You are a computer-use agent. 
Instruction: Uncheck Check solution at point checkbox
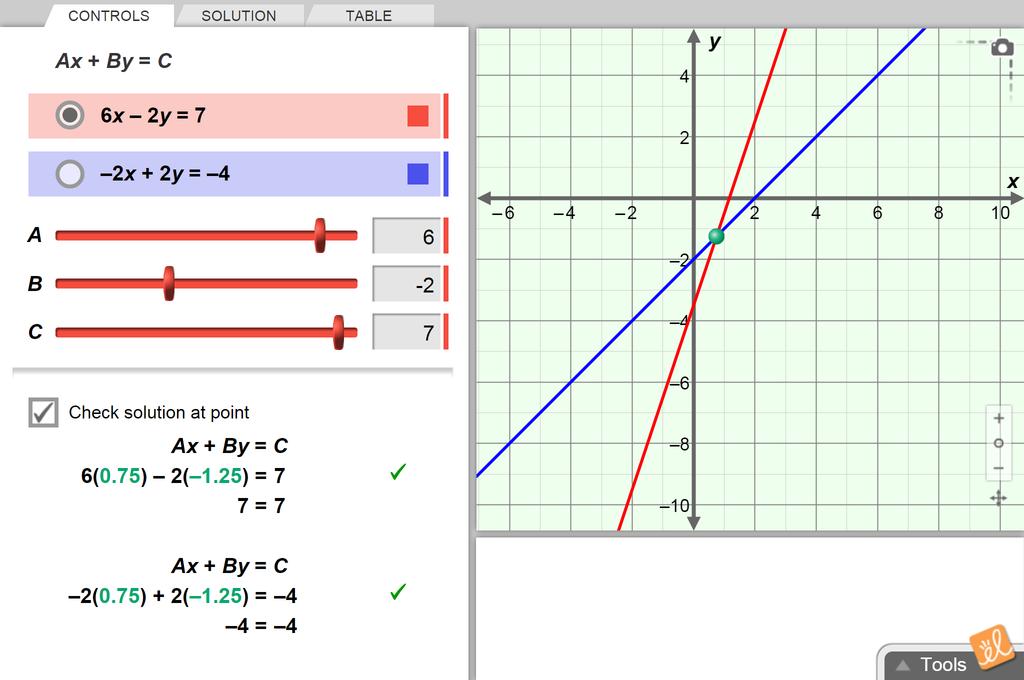43,412
